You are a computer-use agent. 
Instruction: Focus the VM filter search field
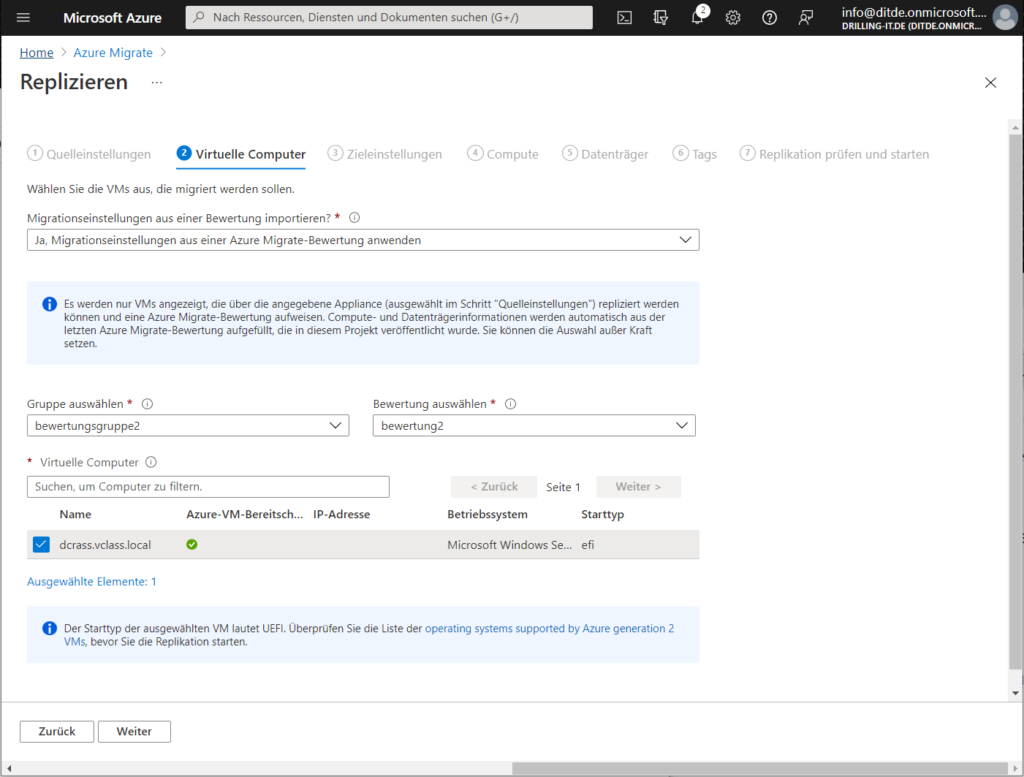pyautogui.click(x=208, y=486)
